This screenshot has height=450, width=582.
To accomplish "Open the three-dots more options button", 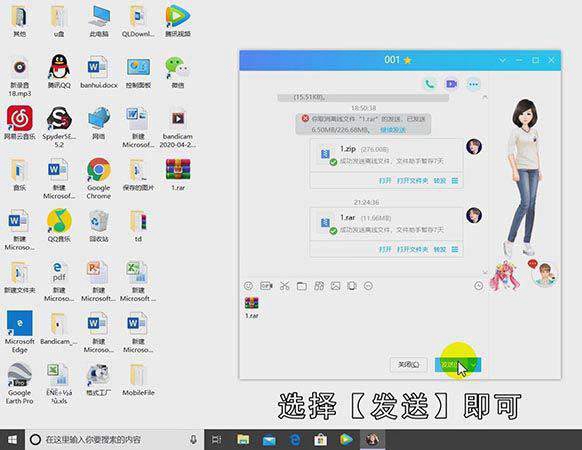I will 473,84.
